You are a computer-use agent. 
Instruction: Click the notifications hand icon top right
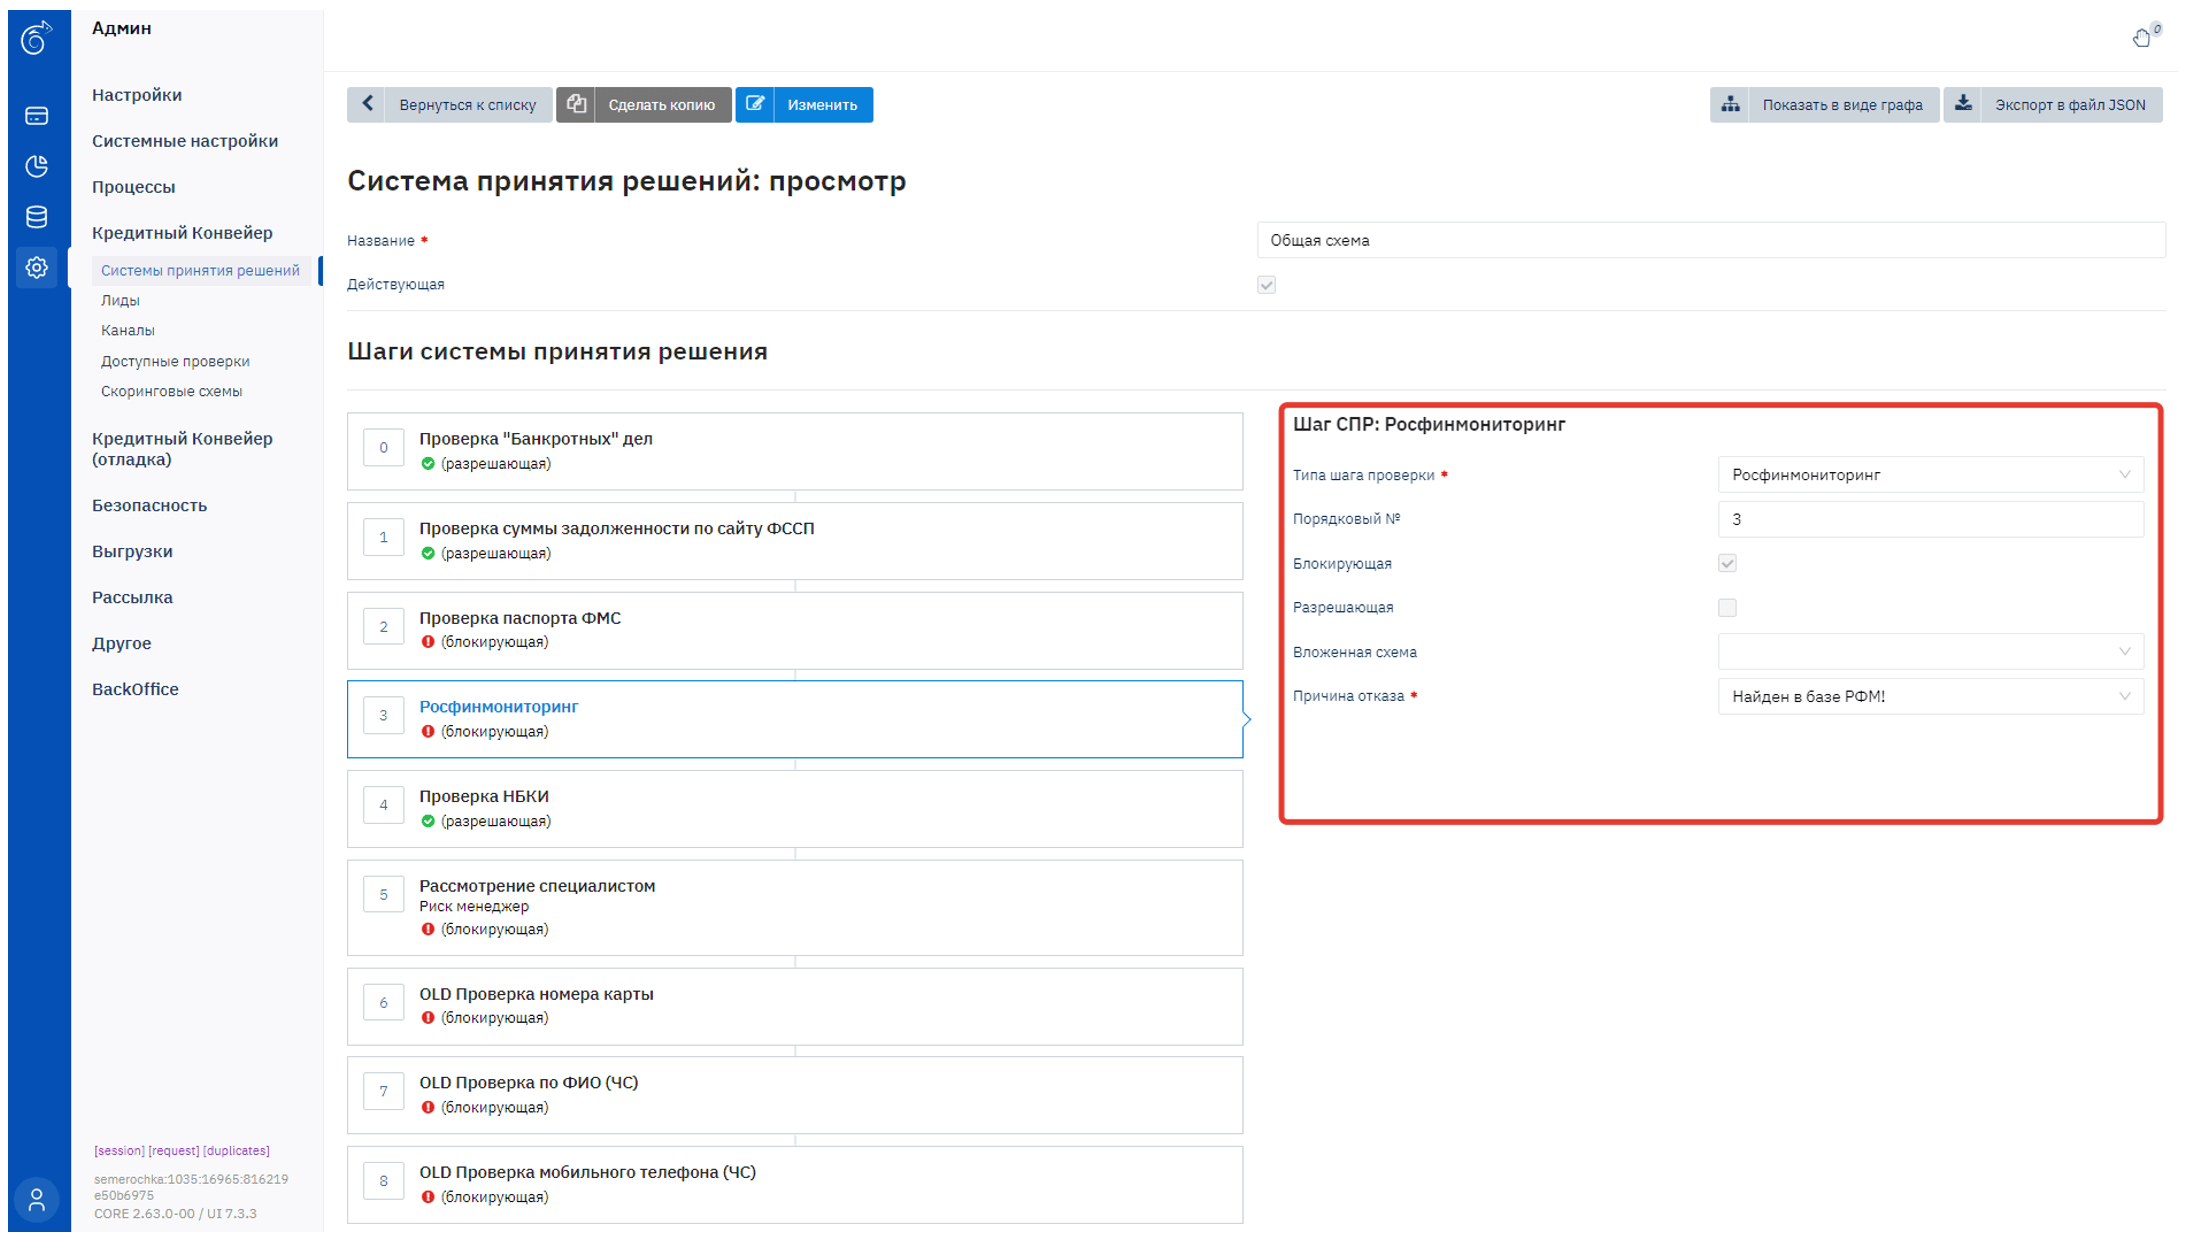coord(2143,36)
